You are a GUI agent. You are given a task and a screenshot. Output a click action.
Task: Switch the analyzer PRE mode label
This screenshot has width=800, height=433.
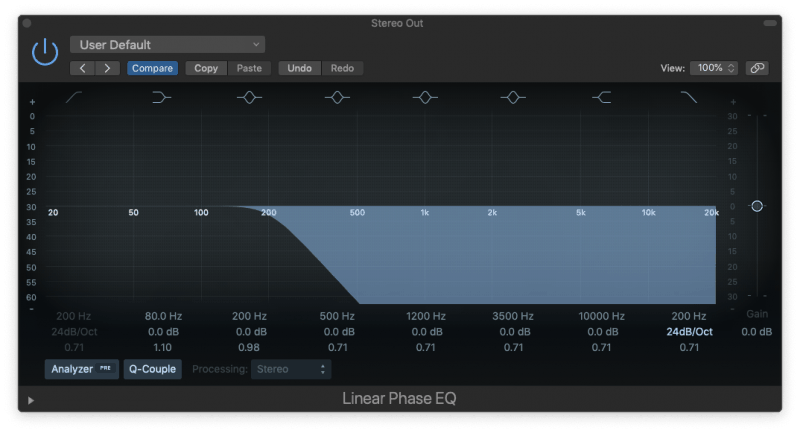click(x=105, y=368)
